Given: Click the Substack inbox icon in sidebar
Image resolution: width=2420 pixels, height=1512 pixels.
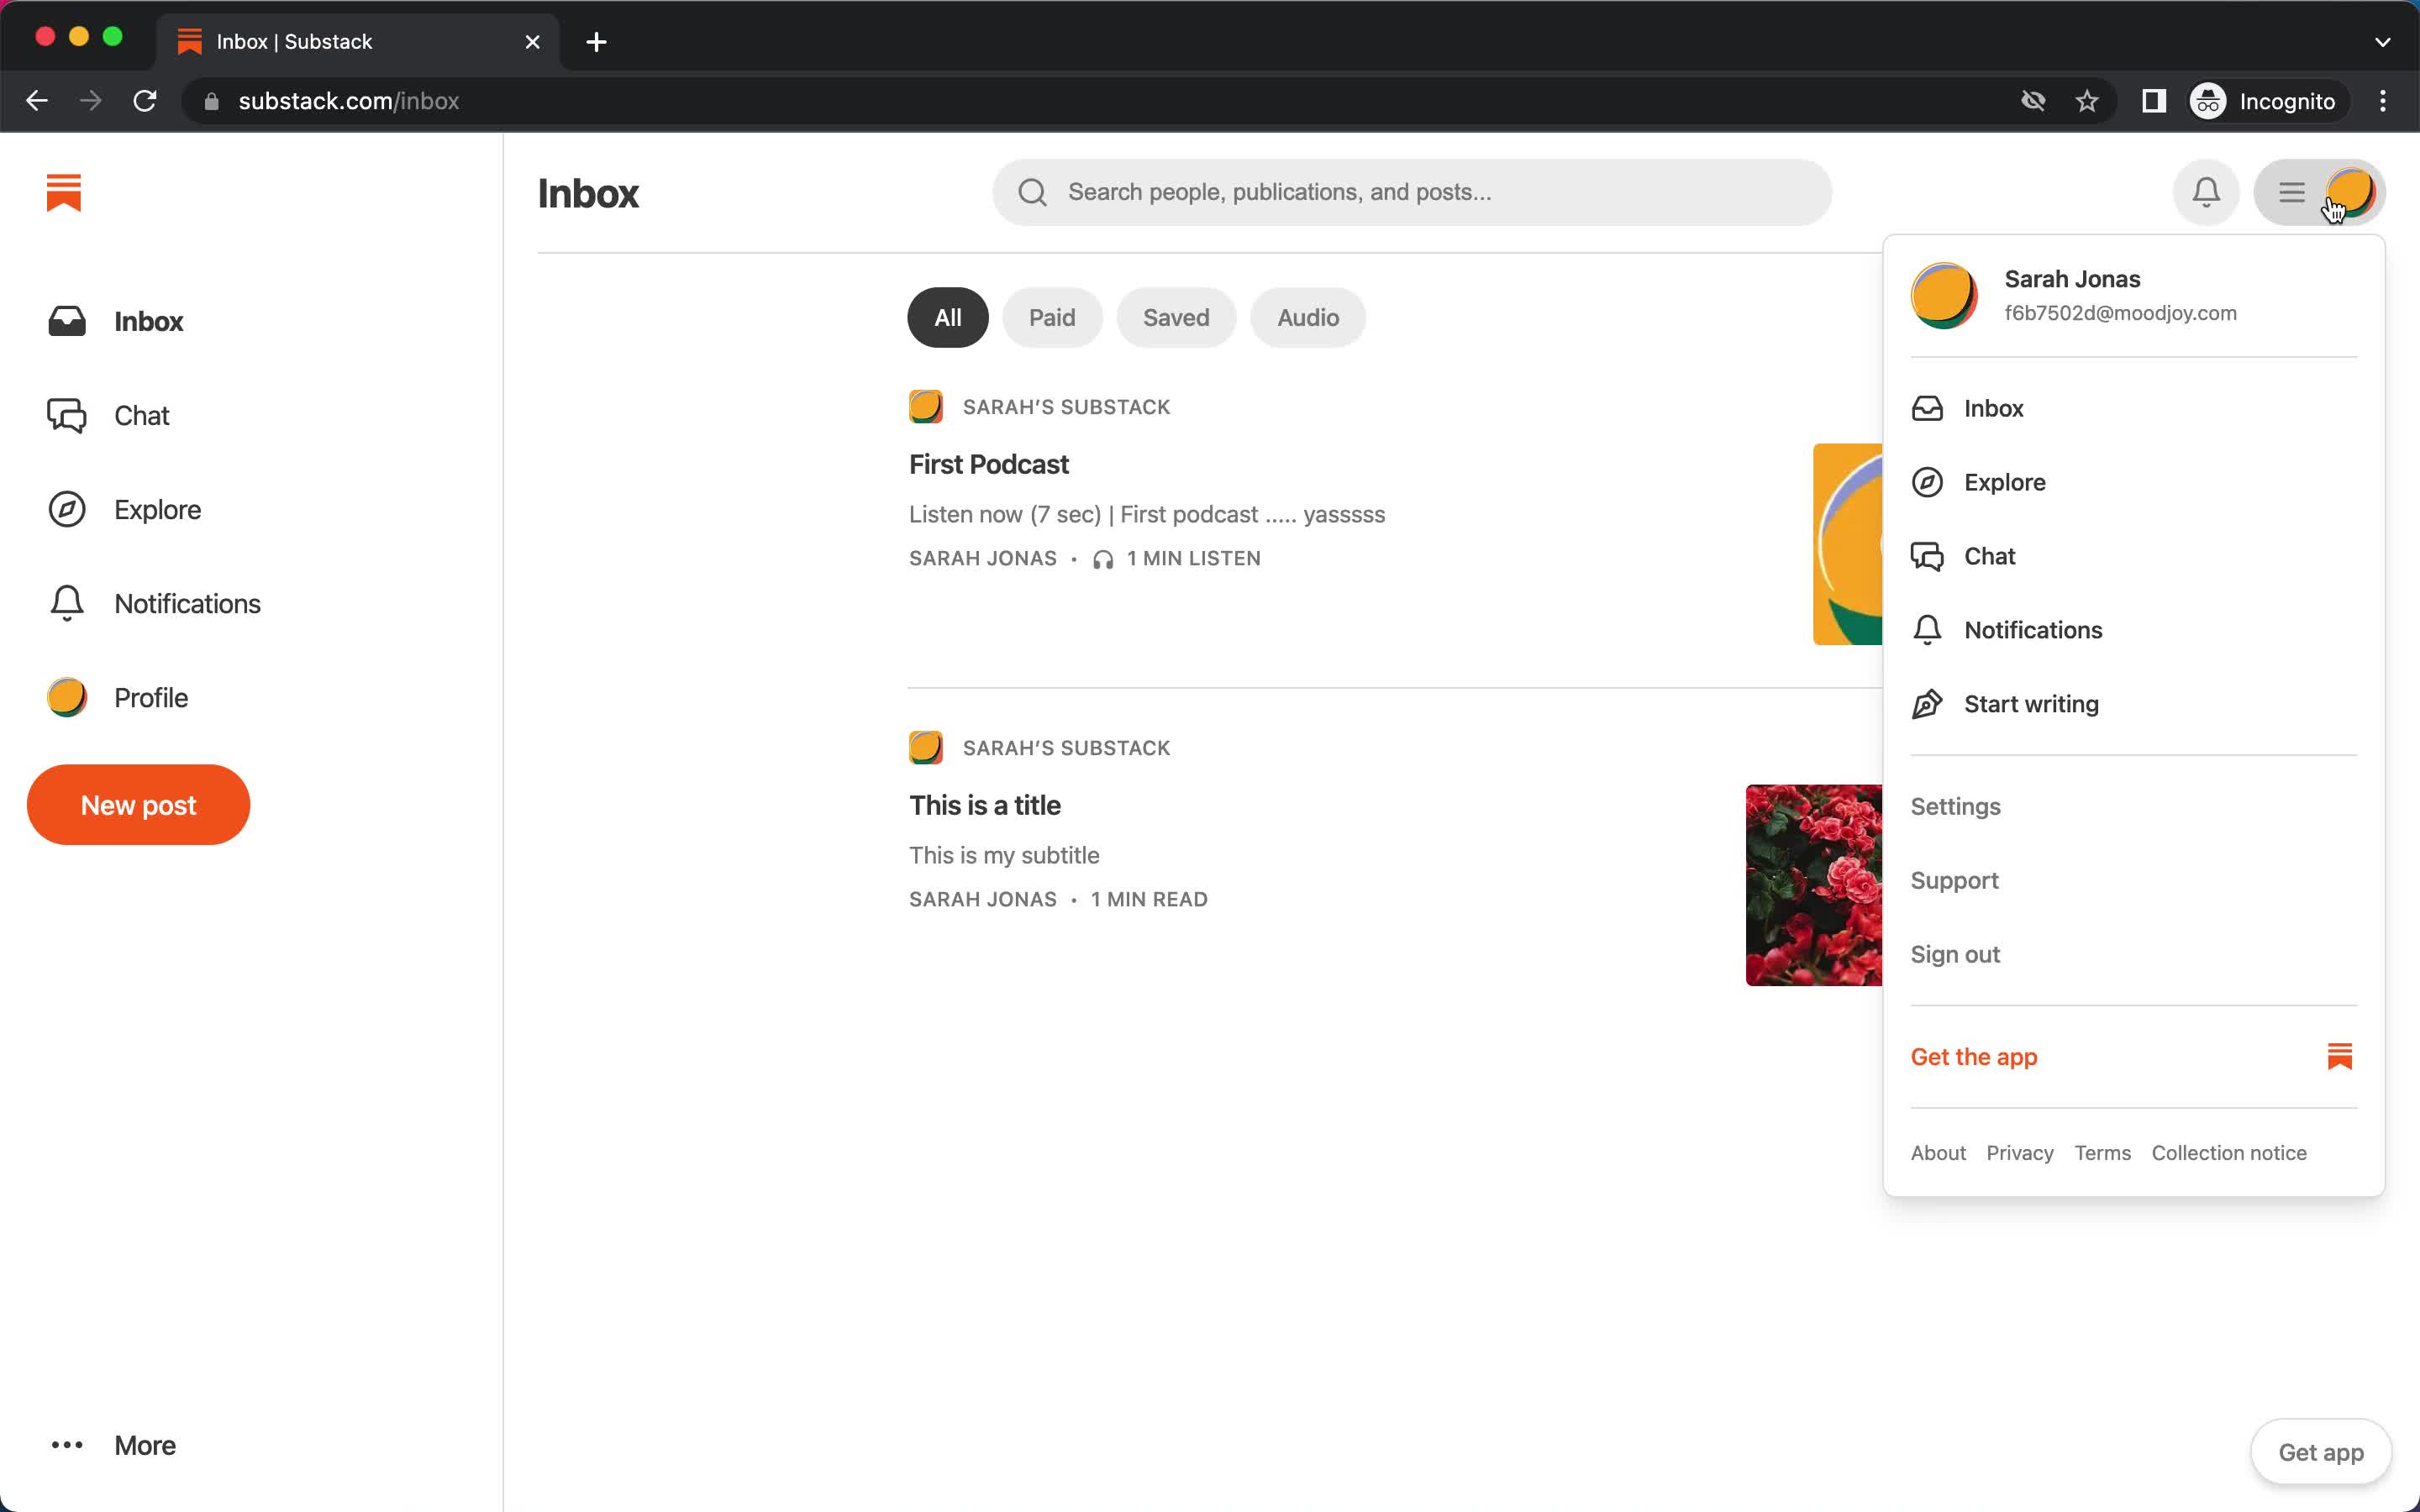Looking at the screenshot, I should click(66, 321).
